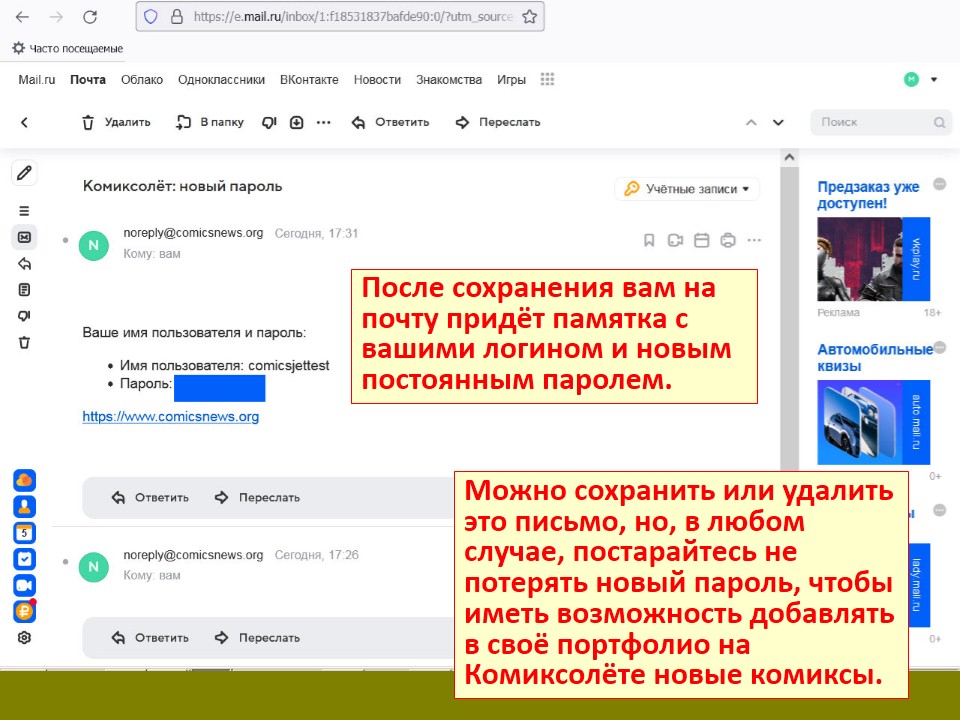
Task: Open the Trash folder icon in sidebar
Action: click(24, 342)
